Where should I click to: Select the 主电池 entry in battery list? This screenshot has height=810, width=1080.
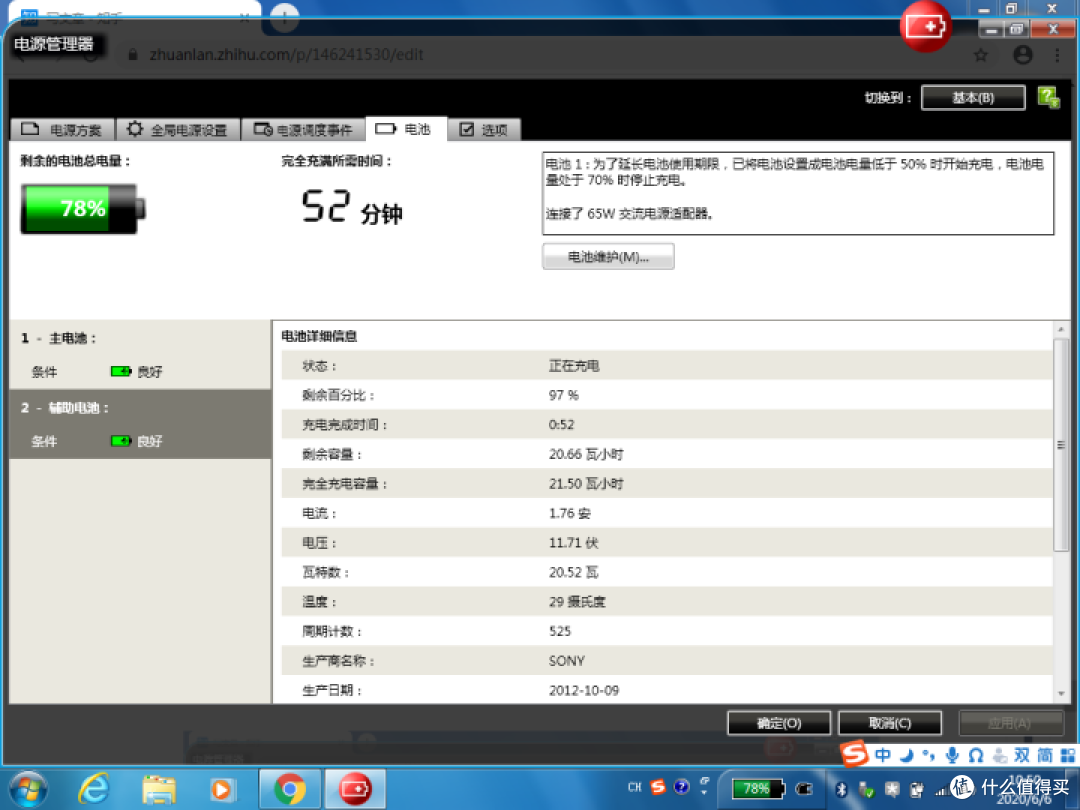141,355
